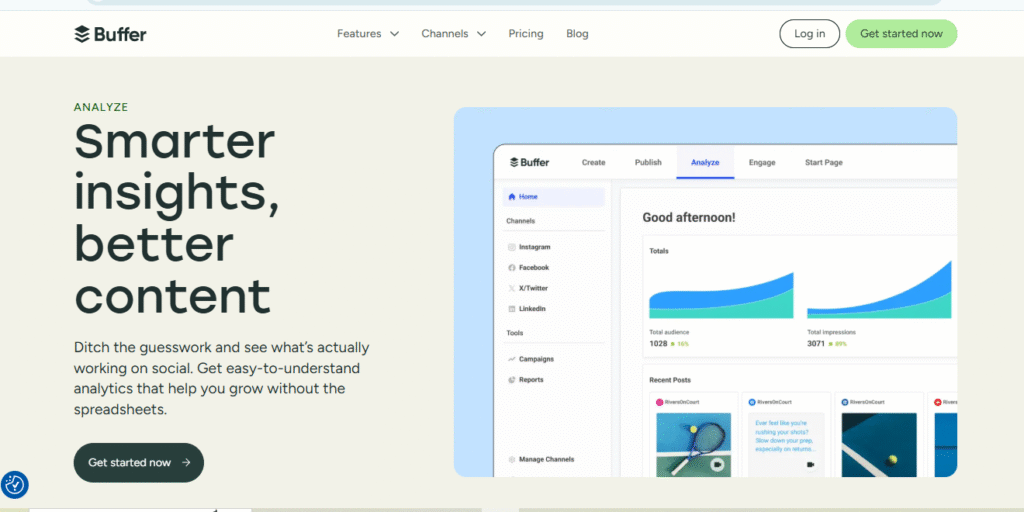Click the Total audience area chart
This screenshot has height=512, width=1024.
721,295
